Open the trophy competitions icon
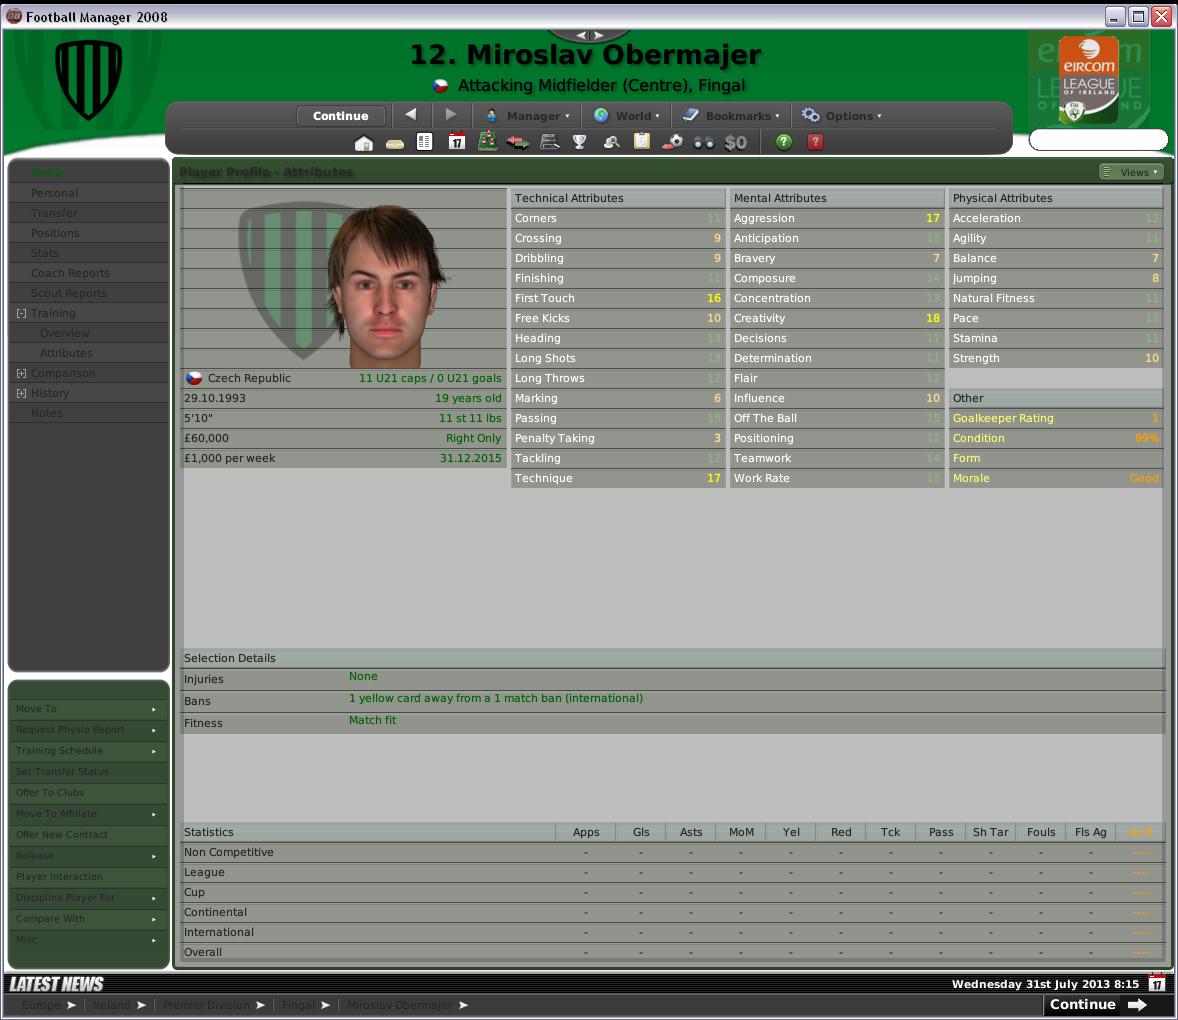This screenshot has height=1020, width=1178. (x=579, y=142)
